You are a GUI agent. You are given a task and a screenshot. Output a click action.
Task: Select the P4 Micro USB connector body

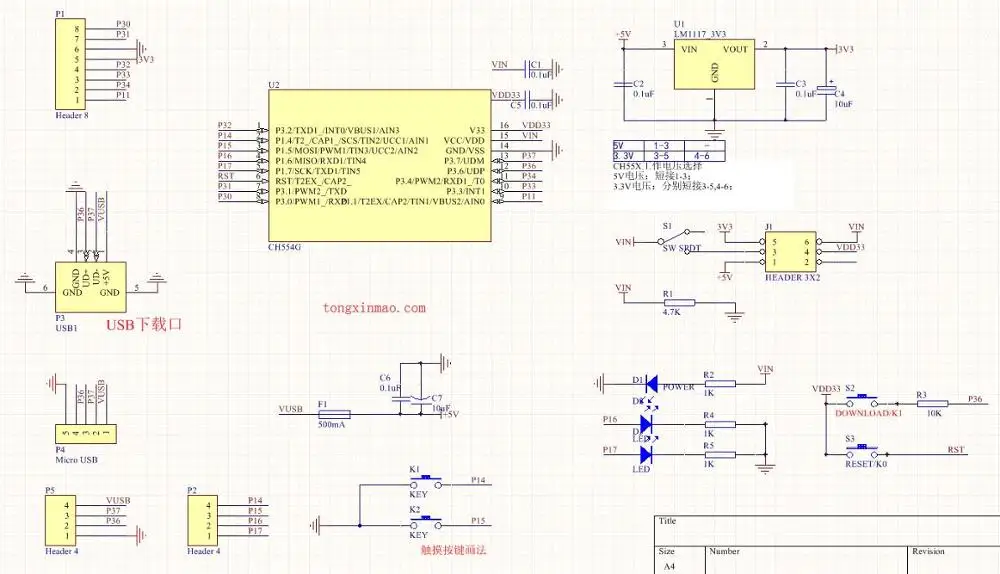click(85, 434)
